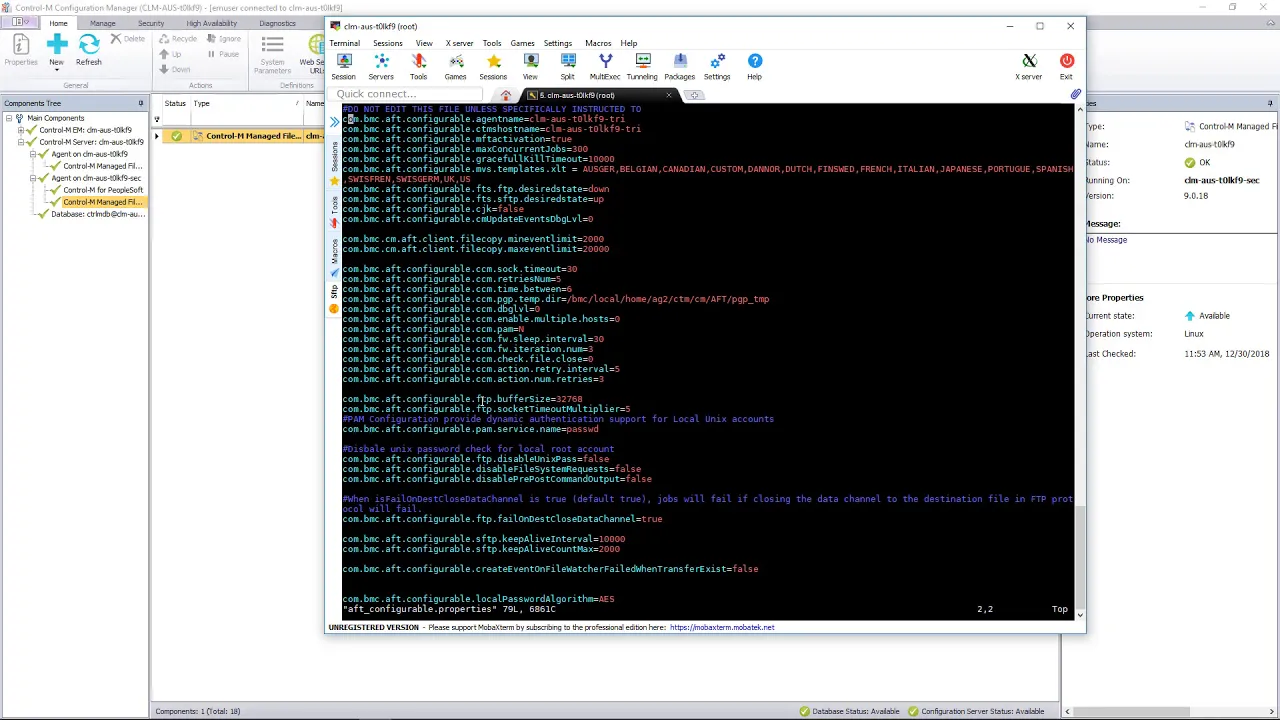Open the Macros vertical sidebar tab
Screen dimensions: 1280x720
coord(334,257)
